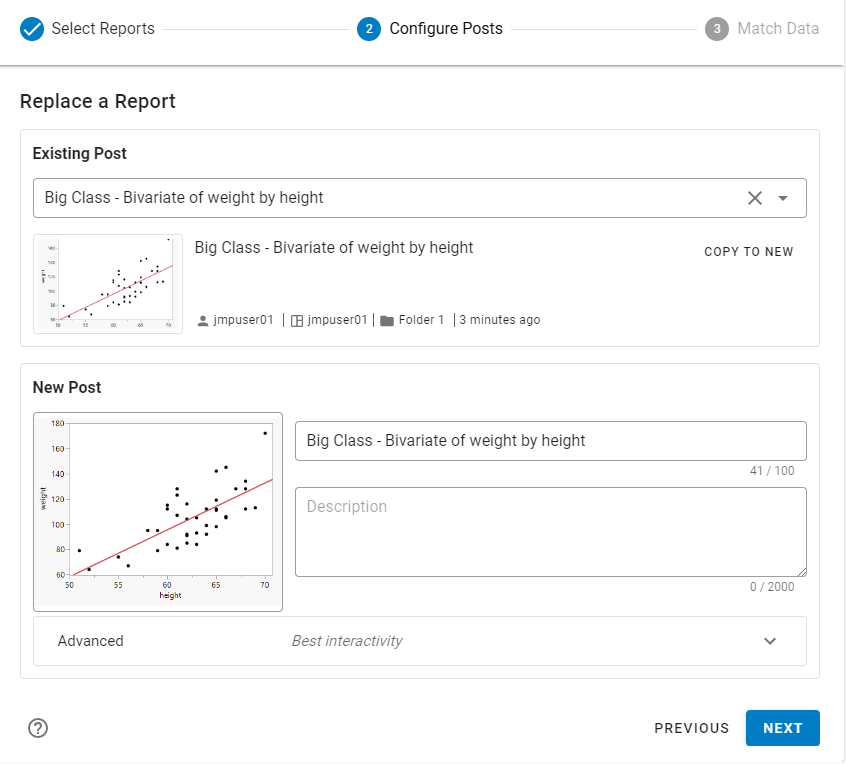
Task: Click the New Post title field
Action: [550, 441]
